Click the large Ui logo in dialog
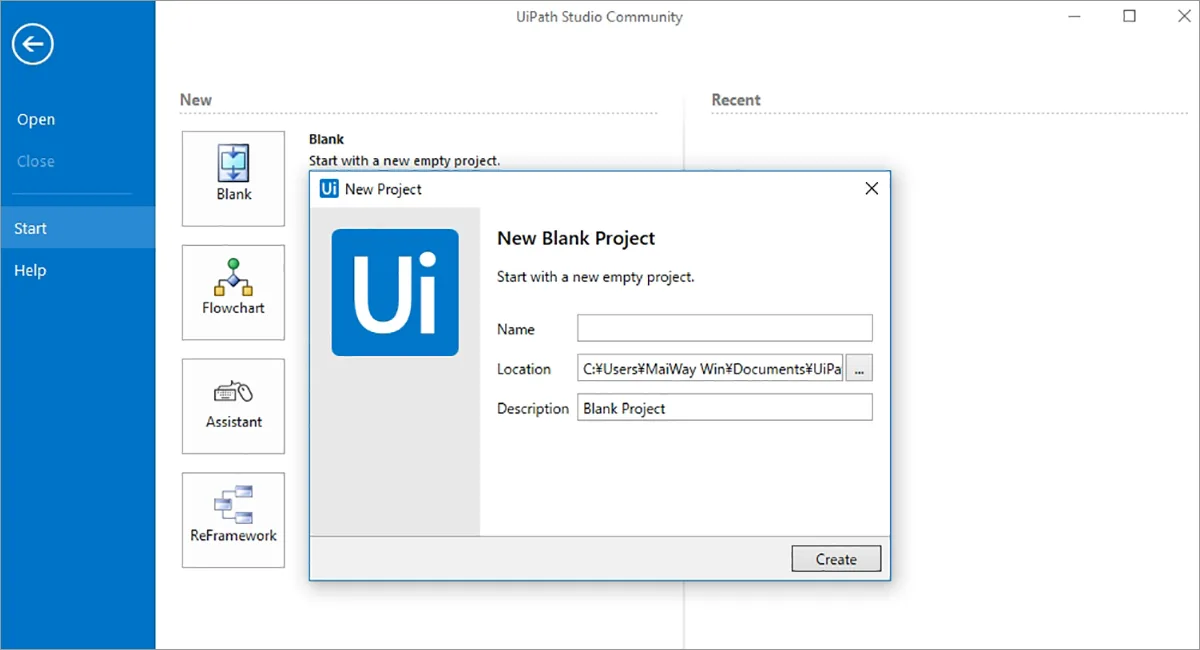Image resolution: width=1200 pixels, height=650 pixels. click(x=395, y=293)
